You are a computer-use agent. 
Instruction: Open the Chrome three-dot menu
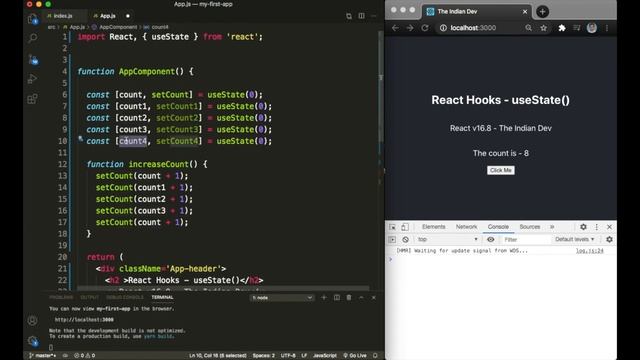pyautogui.click(x=607, y=28)
